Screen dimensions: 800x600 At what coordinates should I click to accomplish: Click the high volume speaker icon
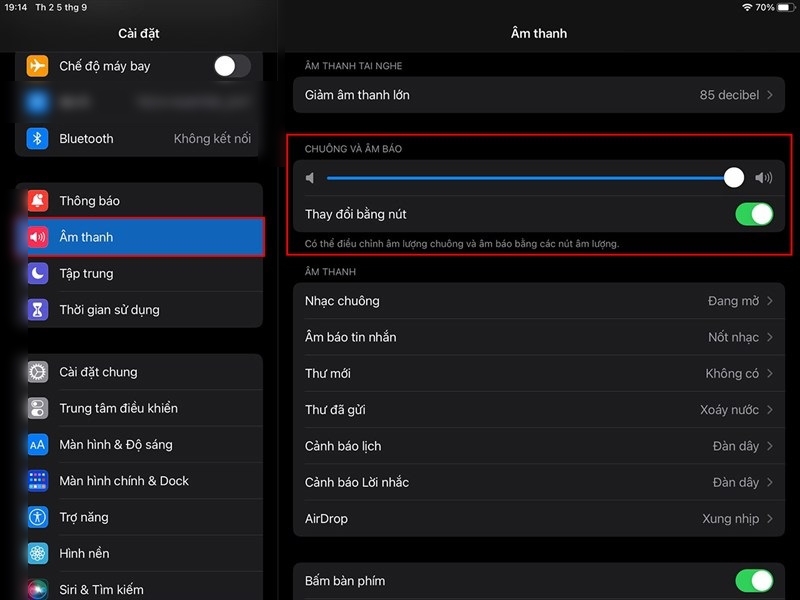pos(764,178)
